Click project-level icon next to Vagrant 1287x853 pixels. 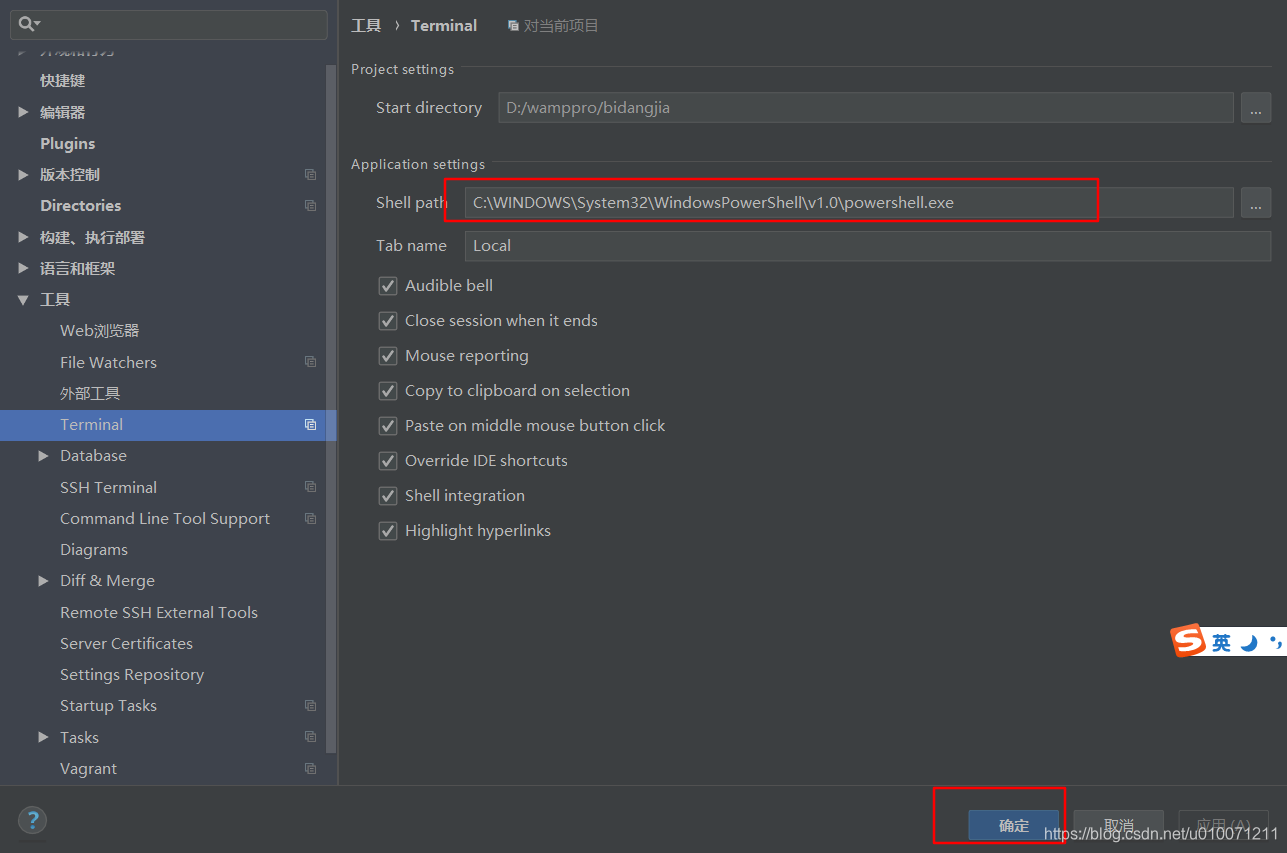point(311,768)
